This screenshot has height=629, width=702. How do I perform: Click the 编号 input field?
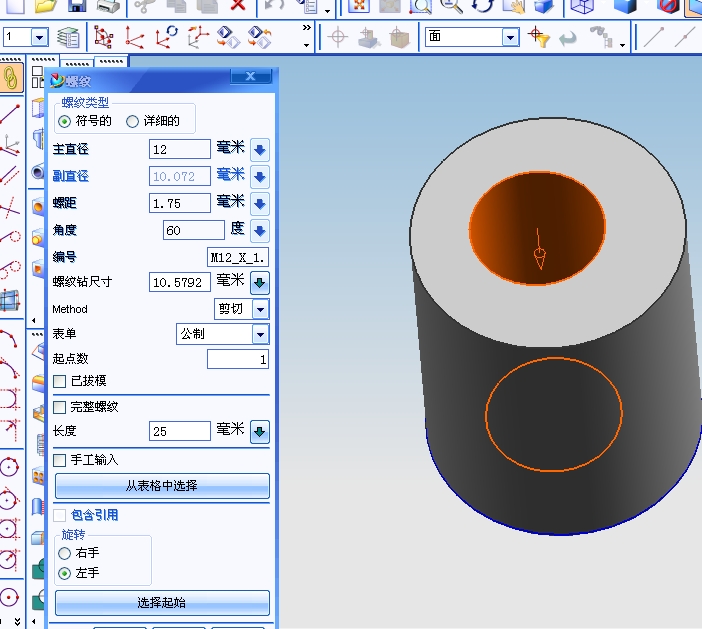[x=238, y=257]
